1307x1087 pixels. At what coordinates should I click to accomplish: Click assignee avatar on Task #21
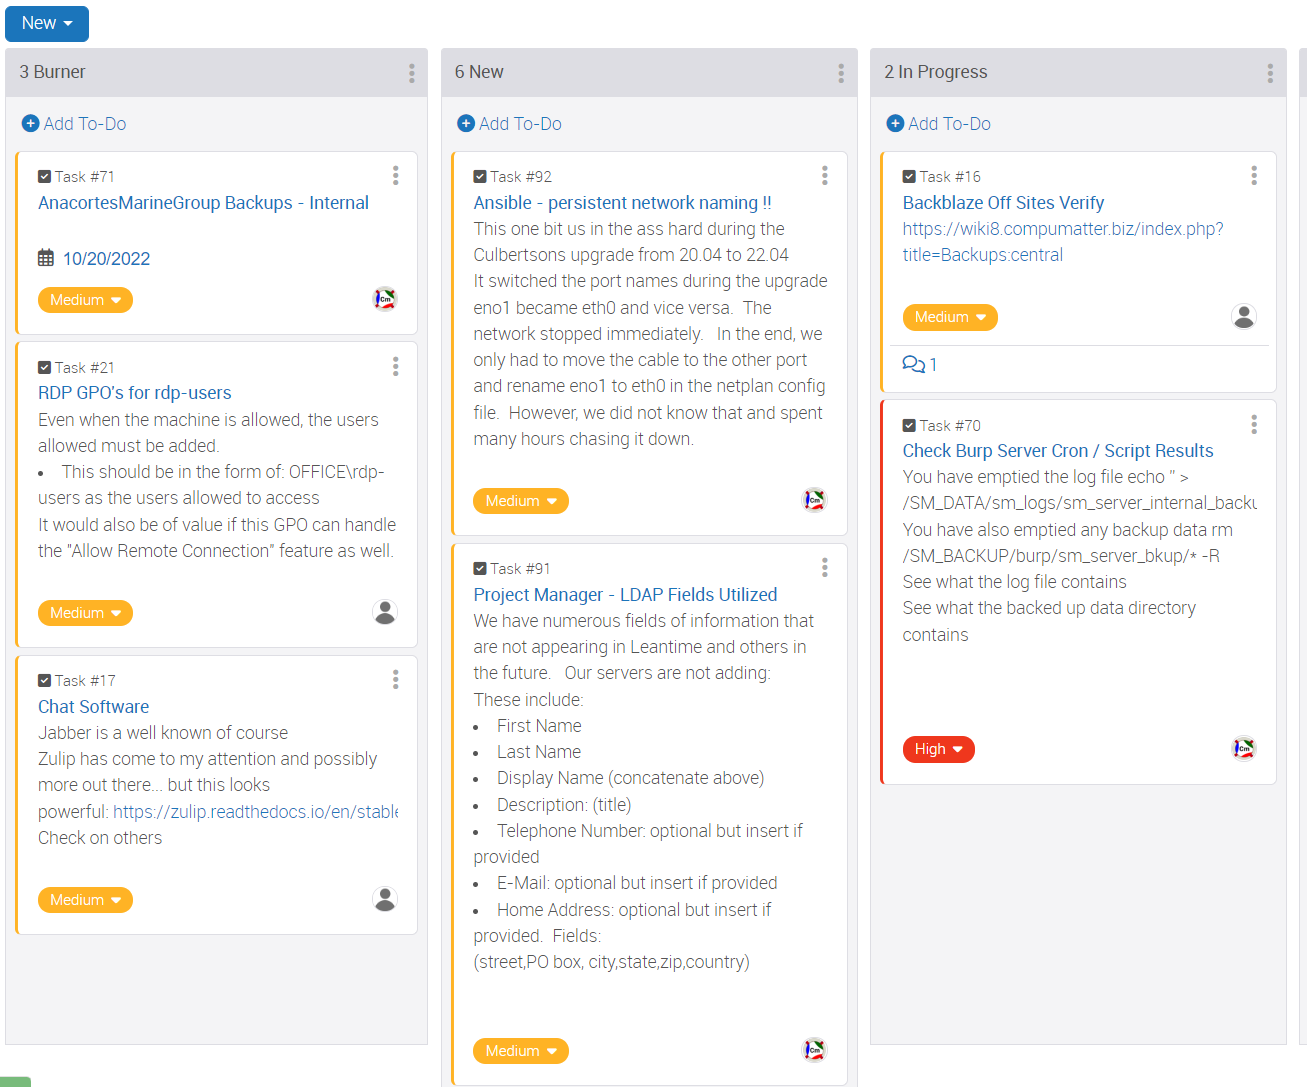point(385,612)
